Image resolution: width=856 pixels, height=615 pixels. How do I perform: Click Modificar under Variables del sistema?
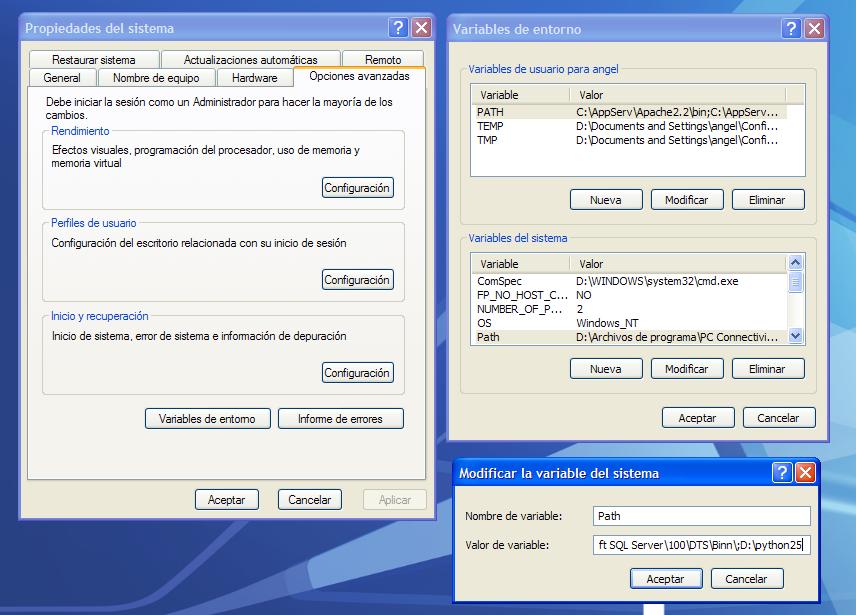tap(687, 369)
